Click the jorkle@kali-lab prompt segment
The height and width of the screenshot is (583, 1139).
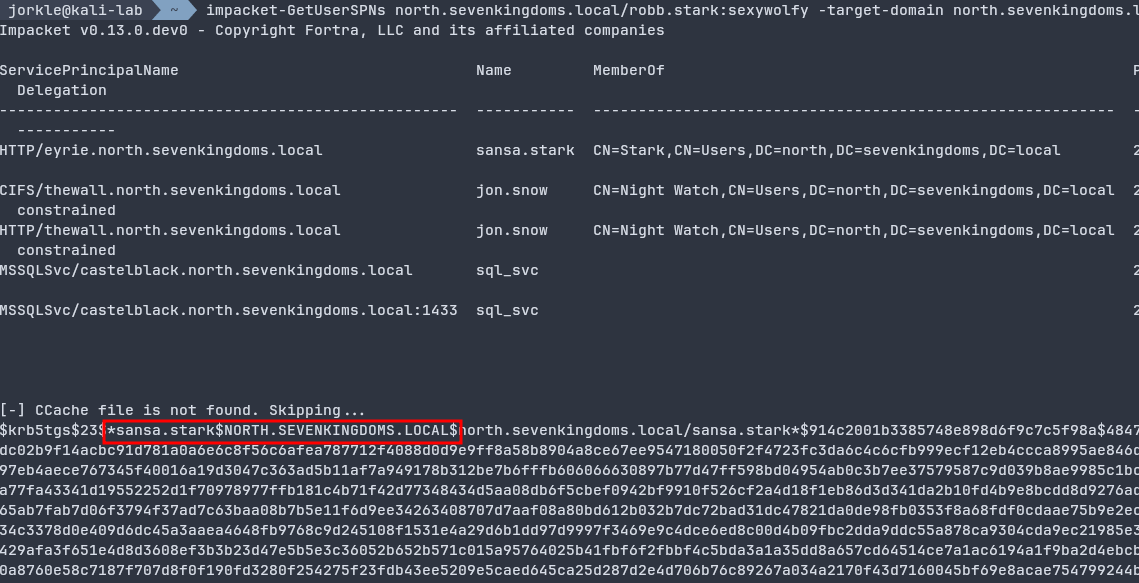pos(75,10)
